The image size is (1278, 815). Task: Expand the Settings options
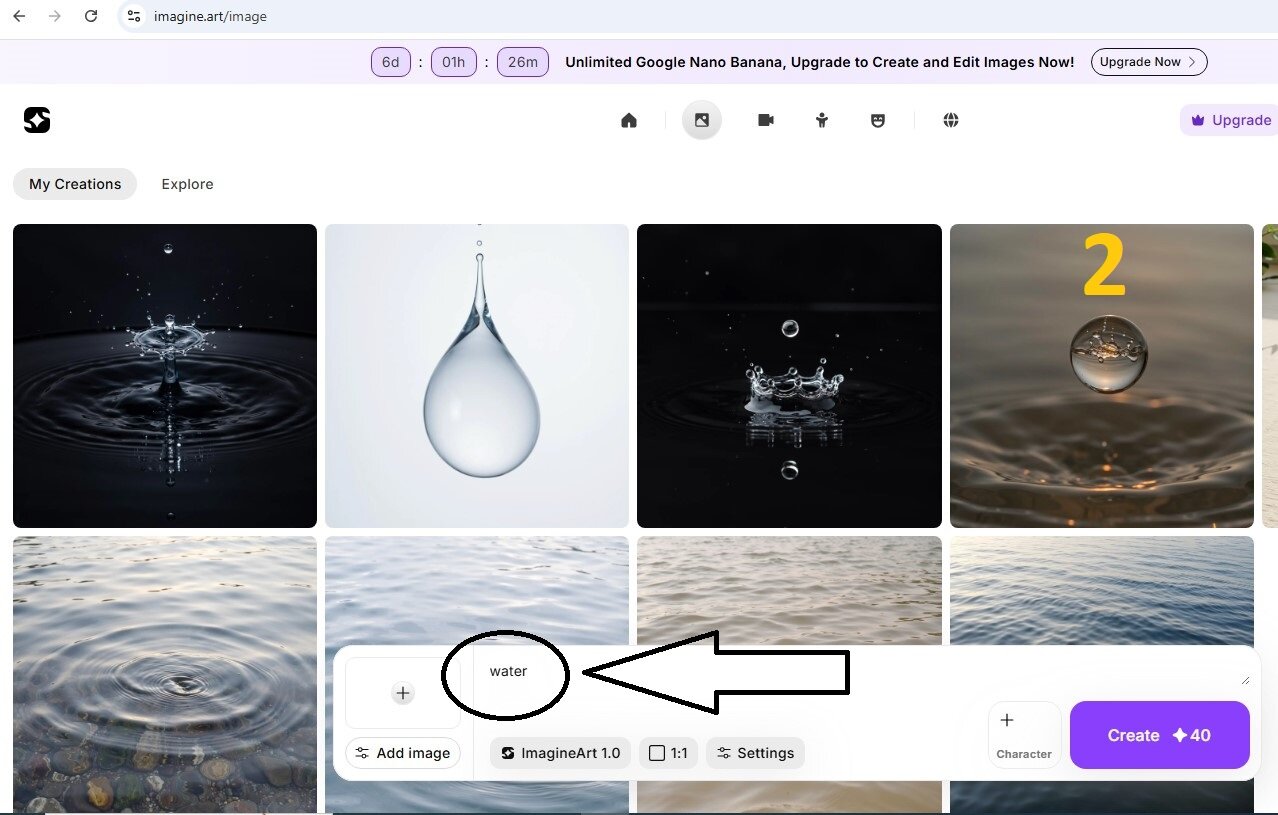point(755,753)
